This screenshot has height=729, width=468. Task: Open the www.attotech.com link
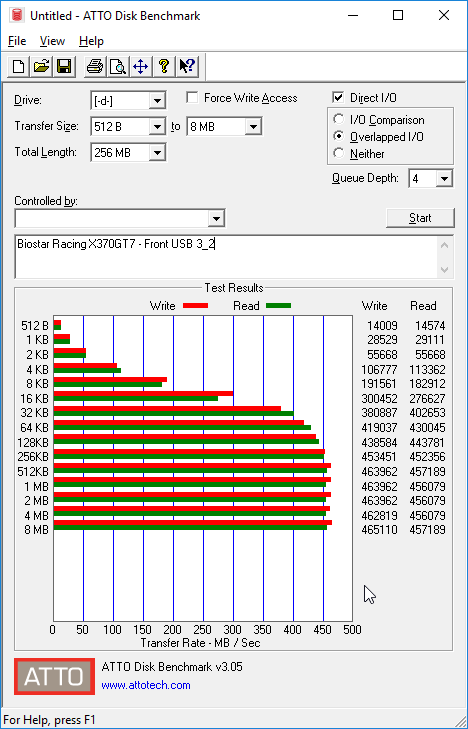click(x=146, y=685)
